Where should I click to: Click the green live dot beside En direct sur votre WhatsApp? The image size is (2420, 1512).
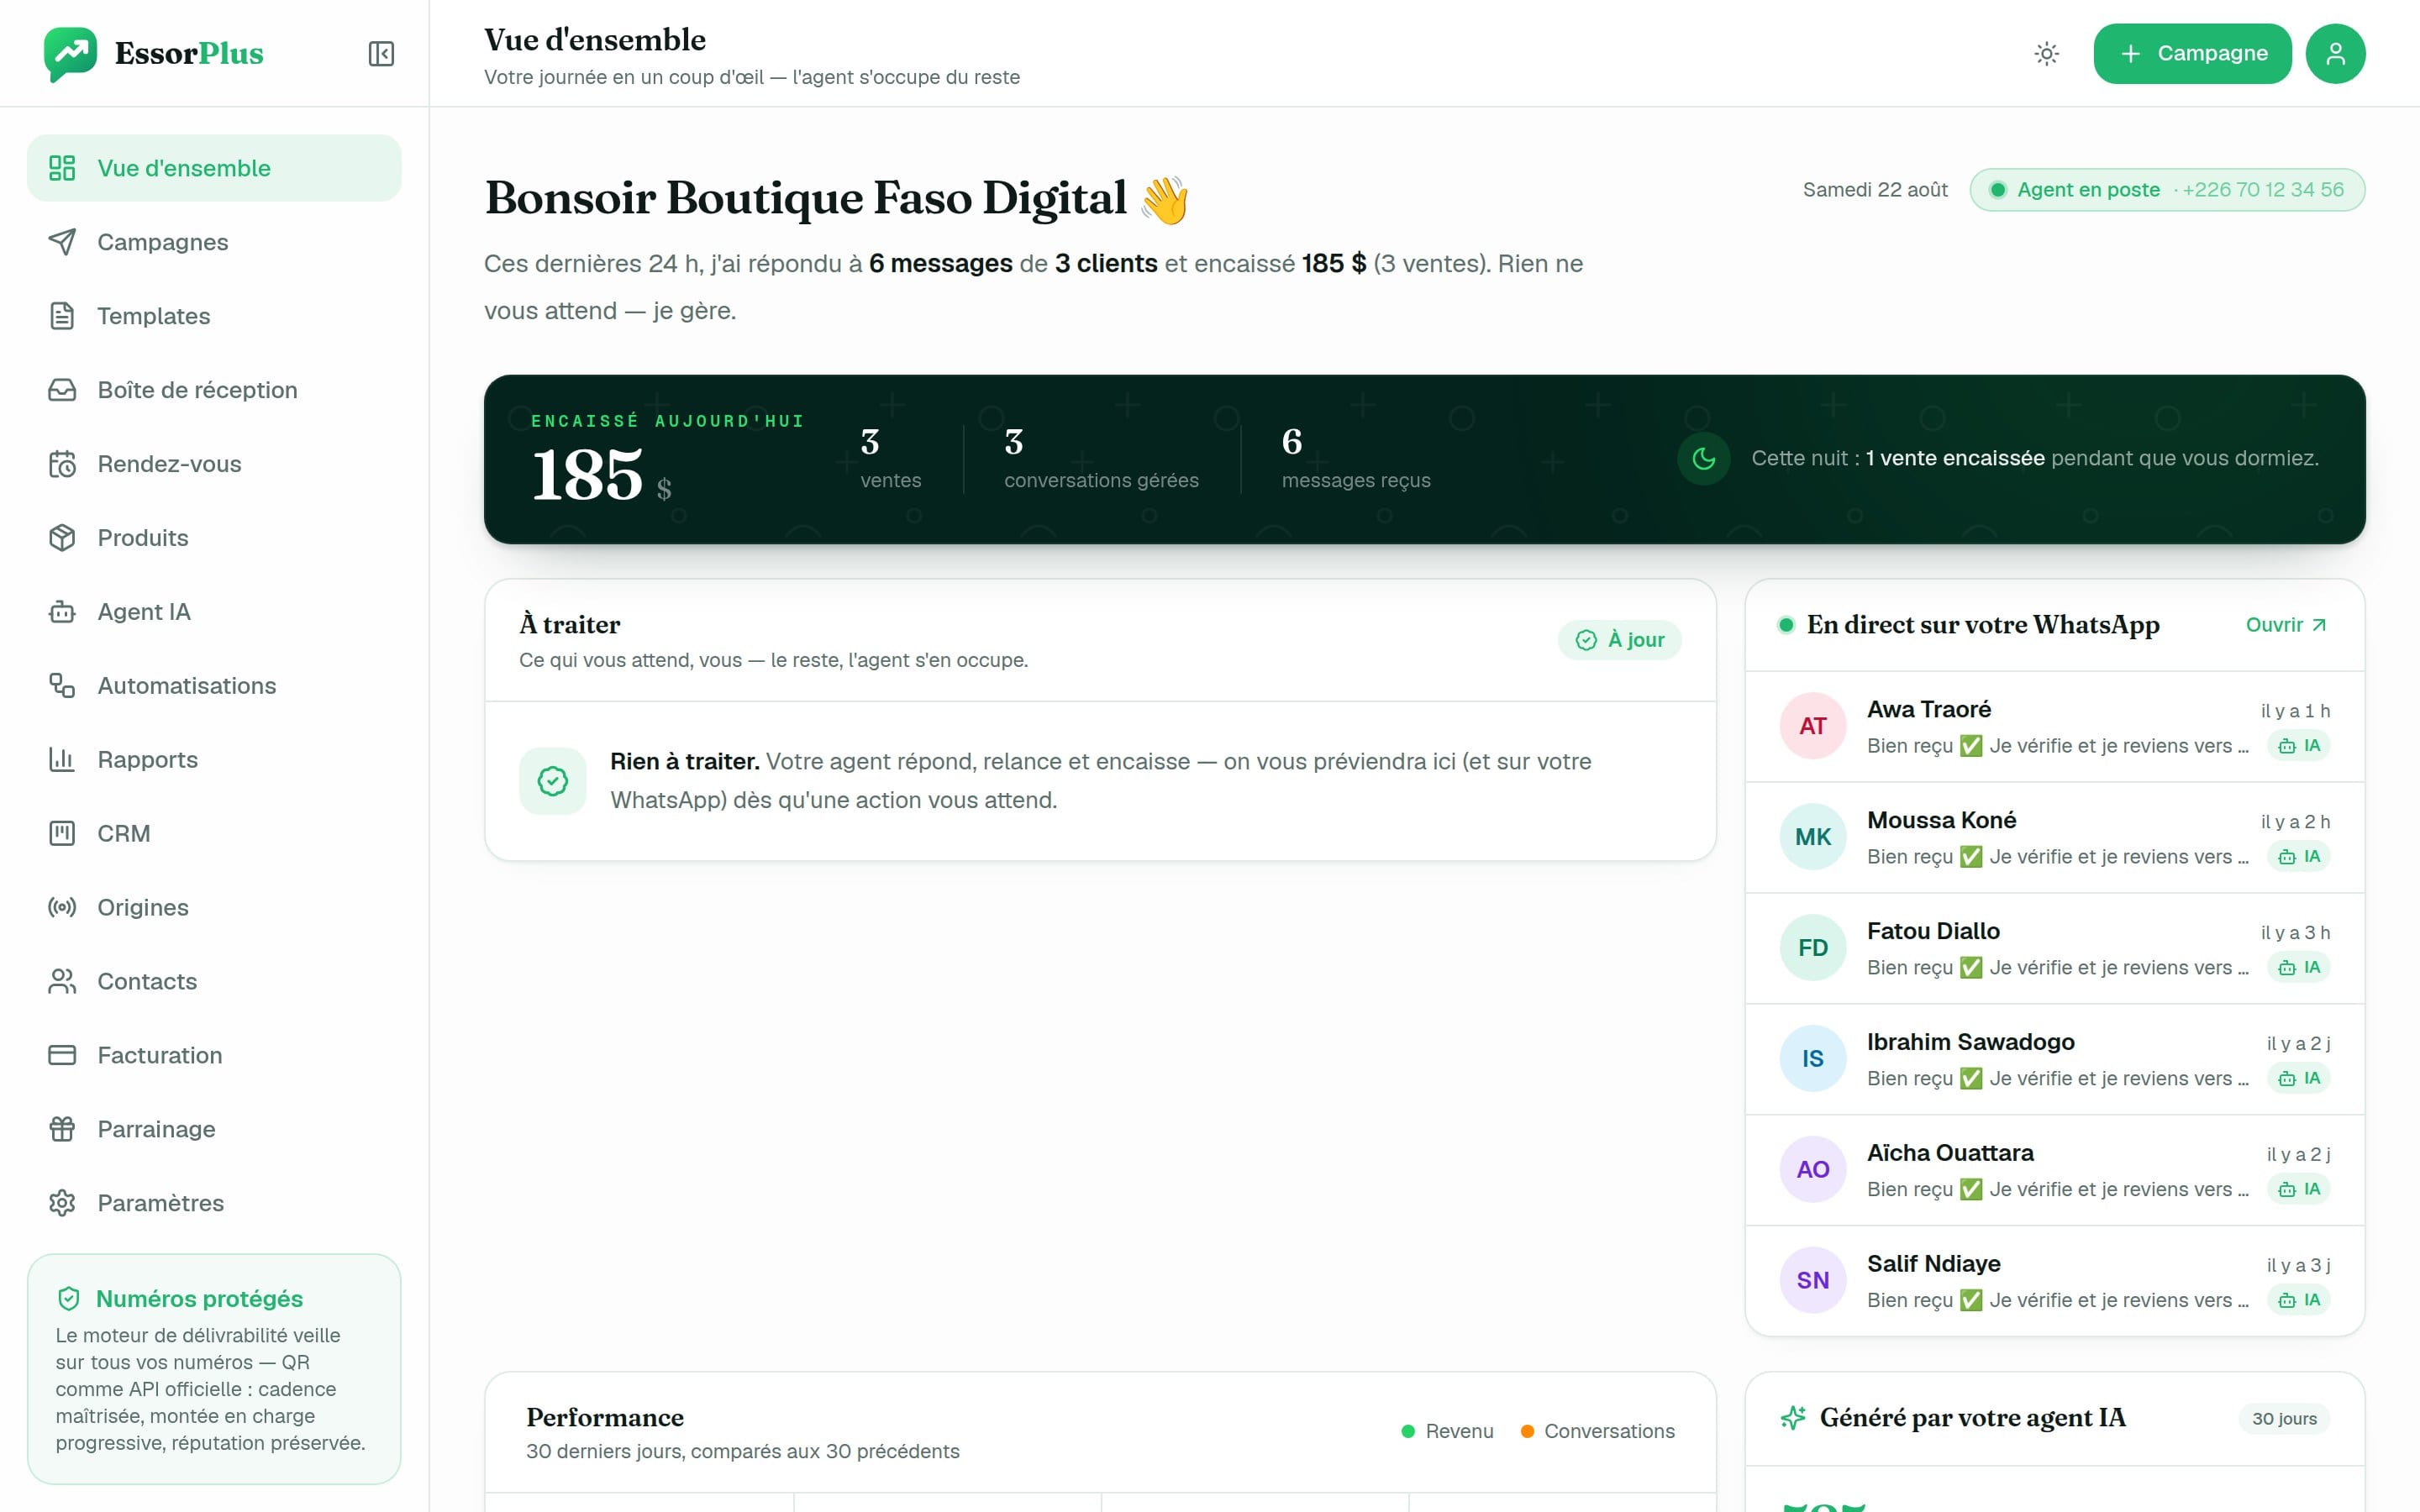coord(1785,626)
